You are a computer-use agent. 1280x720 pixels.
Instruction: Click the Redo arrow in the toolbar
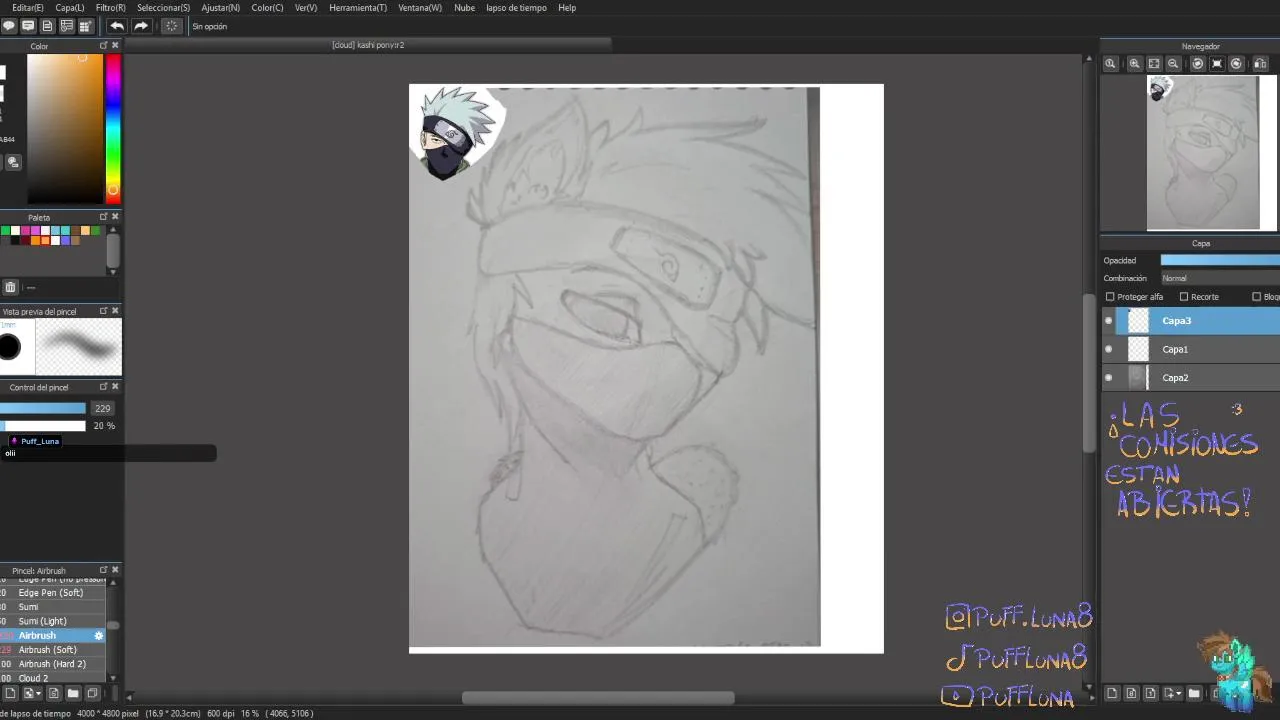[141, 26]
